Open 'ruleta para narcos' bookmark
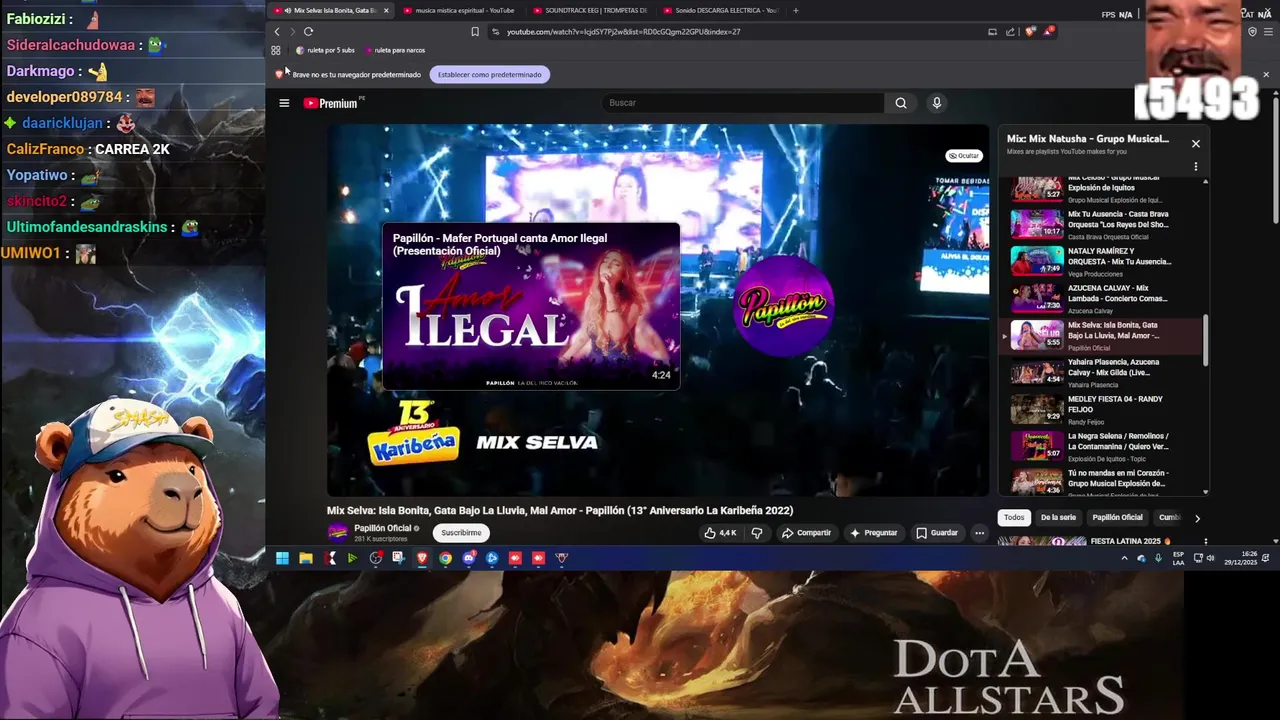The width and height of the screenshot is (1280, 720). 395,50
